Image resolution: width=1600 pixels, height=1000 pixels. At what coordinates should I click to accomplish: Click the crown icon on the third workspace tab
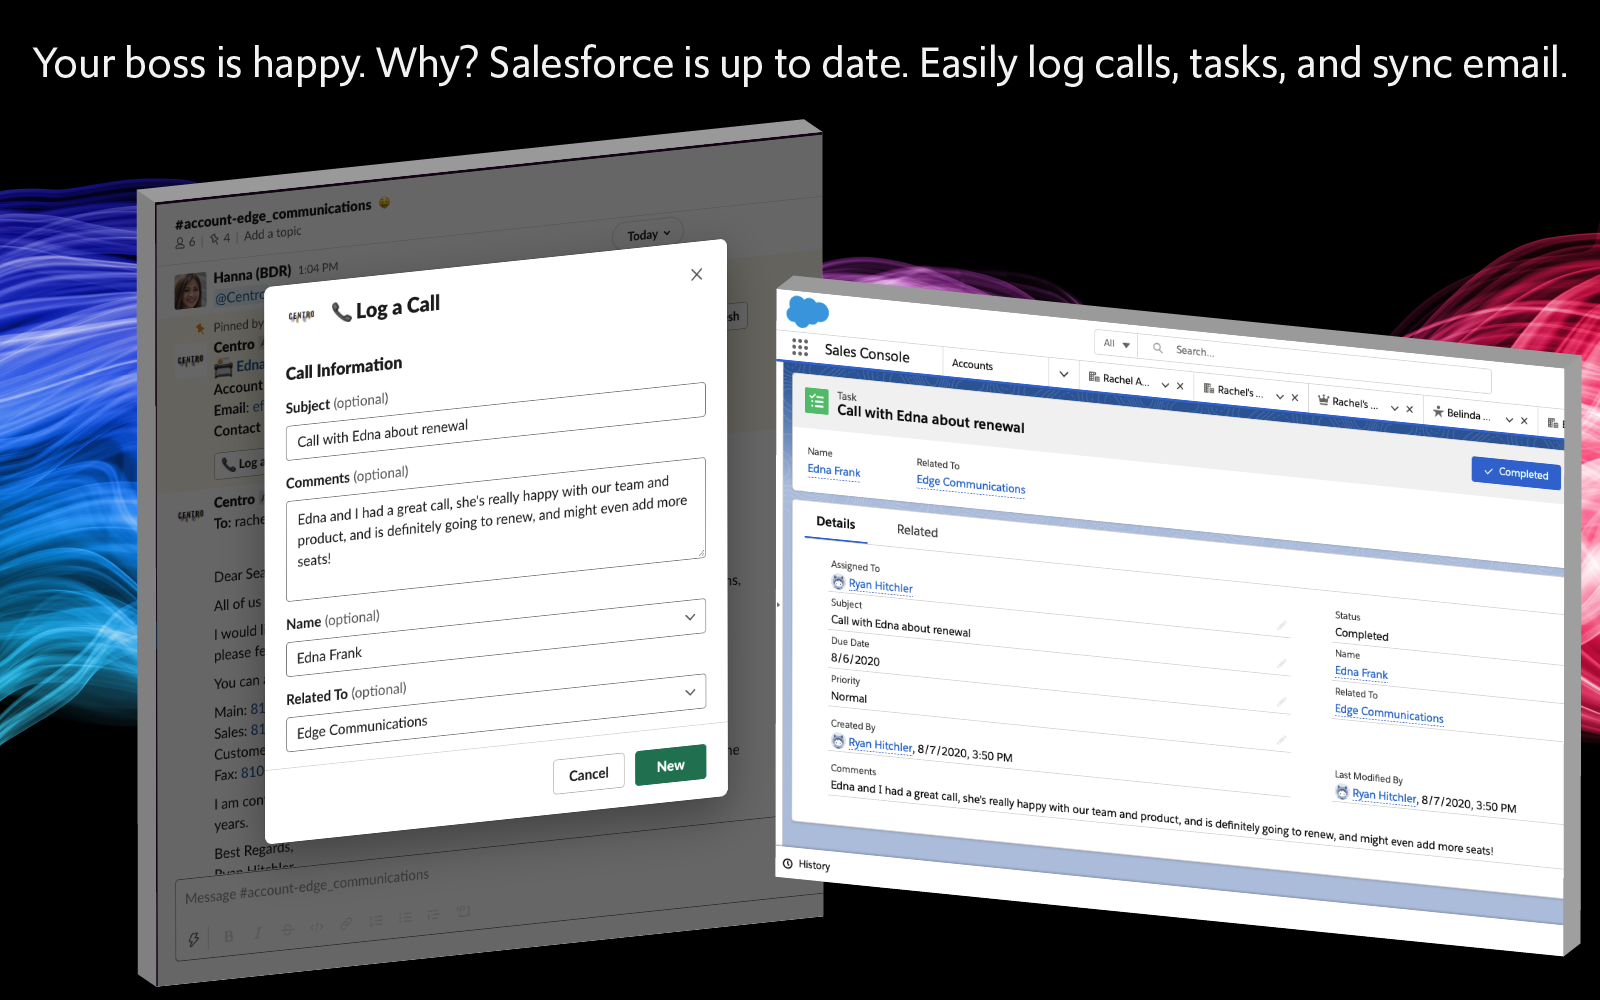[1323, 400]
